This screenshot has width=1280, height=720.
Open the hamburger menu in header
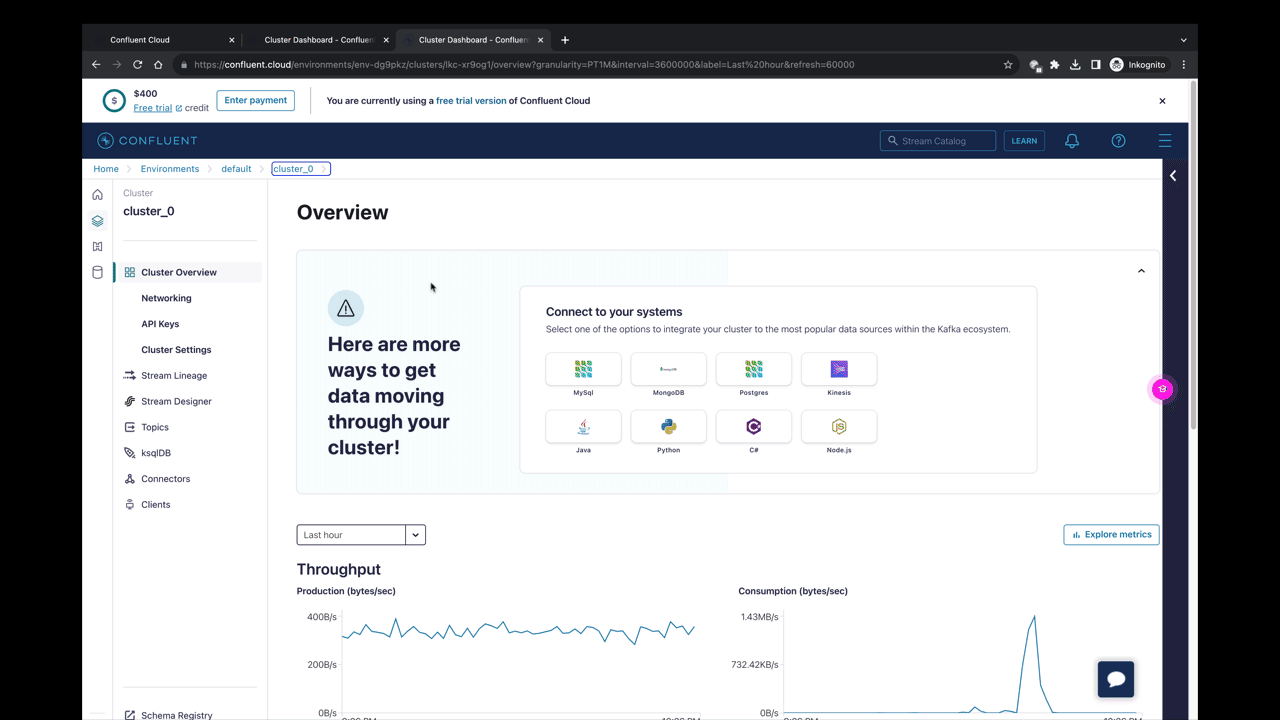coord(1165,141)
